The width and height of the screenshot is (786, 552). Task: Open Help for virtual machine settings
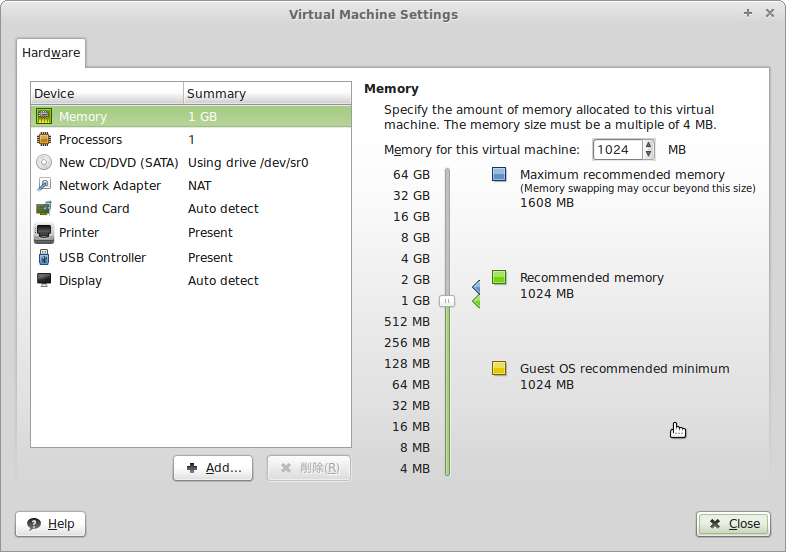pos(51,524)
